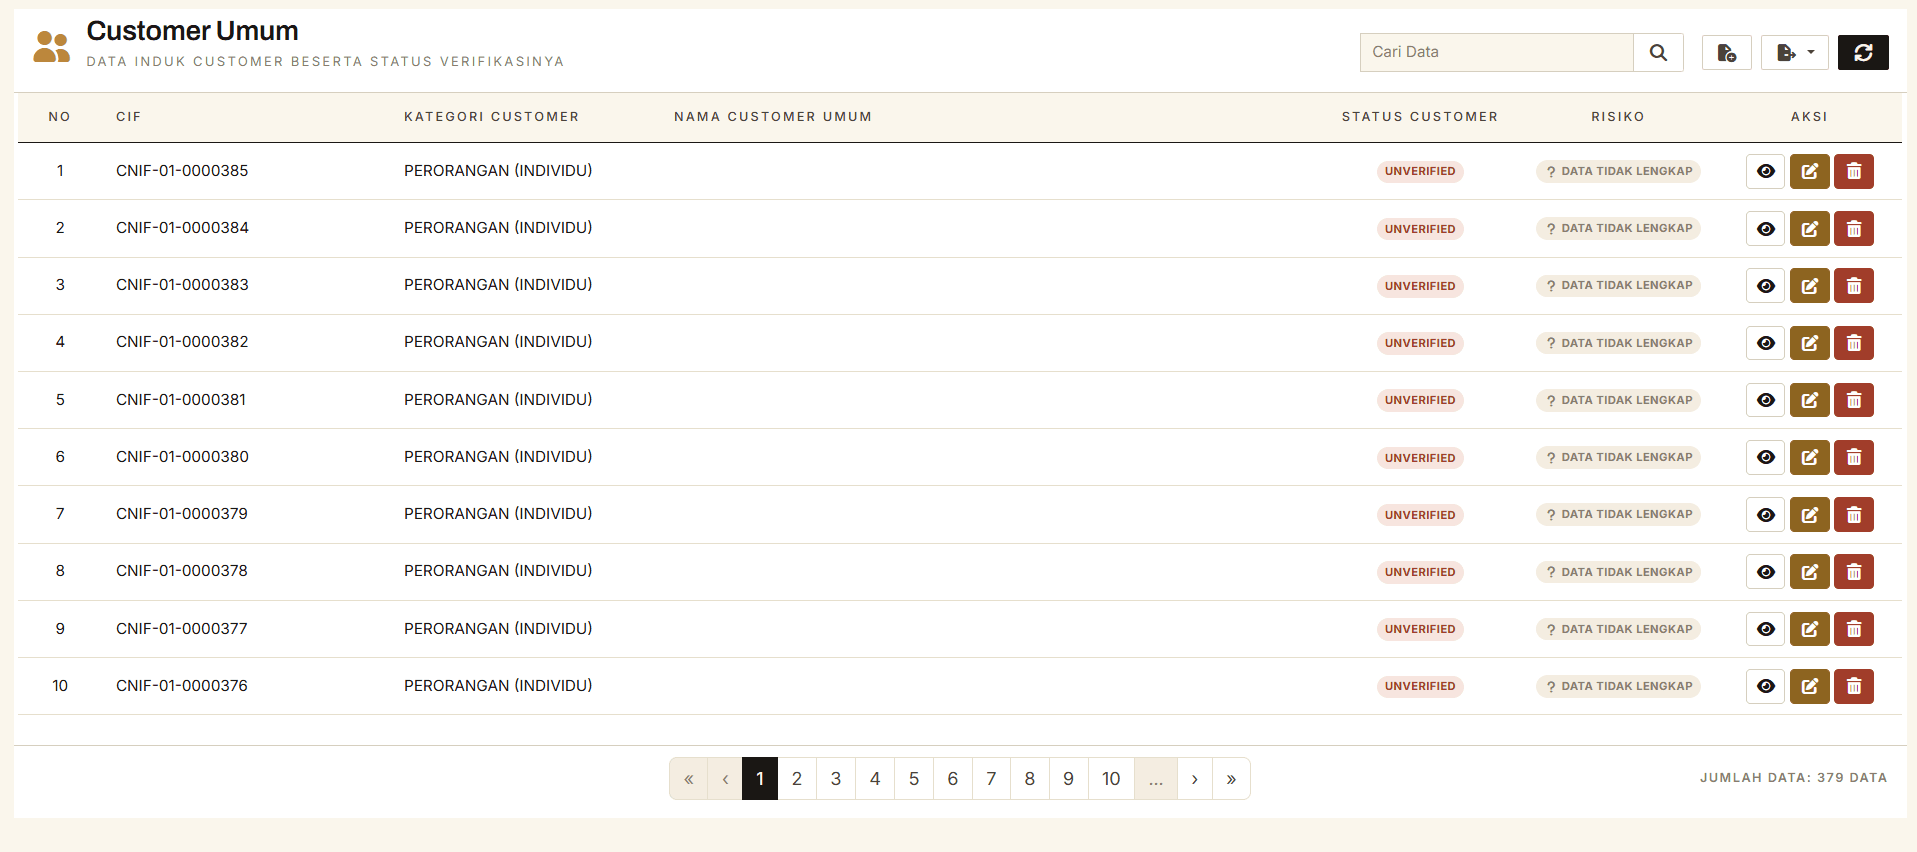View details of CNIF-01-0000378
The height and width of the screenshot is (852, 1917).
1766,572
